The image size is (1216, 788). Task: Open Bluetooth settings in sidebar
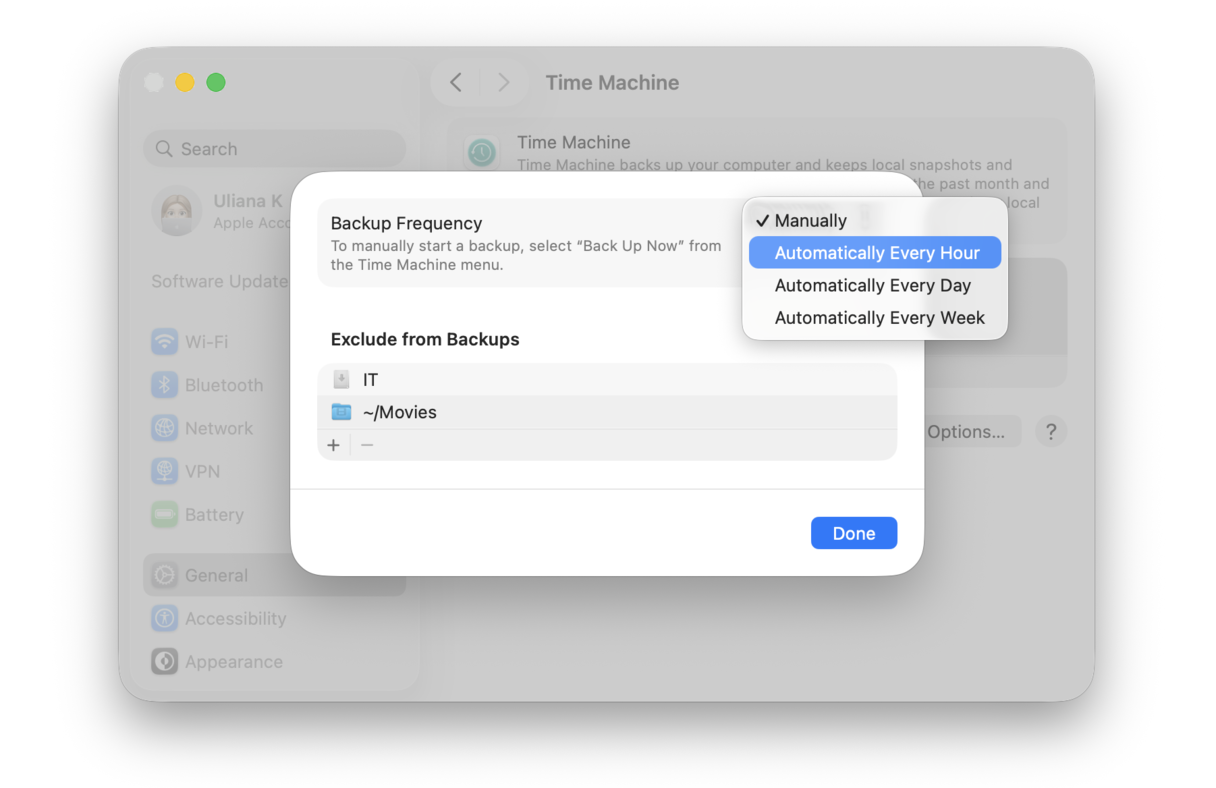[x=275, y=385]
